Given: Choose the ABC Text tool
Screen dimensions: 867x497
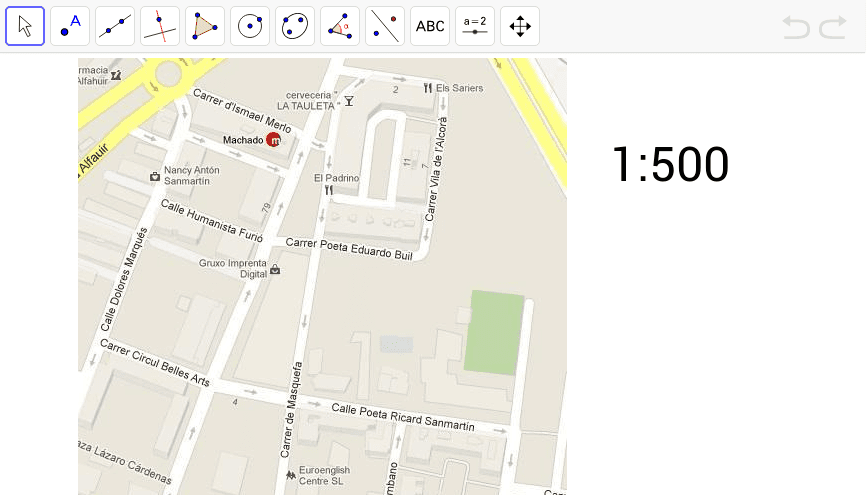Looking at the screenshot, I should (430, 26).
